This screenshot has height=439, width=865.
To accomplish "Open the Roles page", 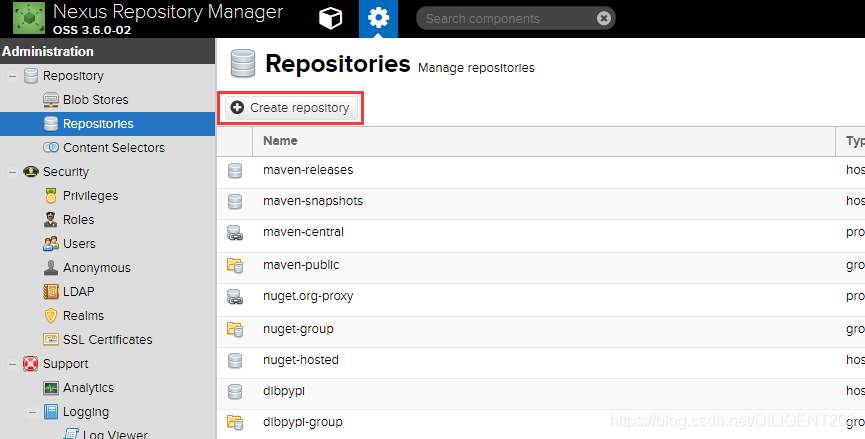I will pyautogui.click(x=78, y=220).
